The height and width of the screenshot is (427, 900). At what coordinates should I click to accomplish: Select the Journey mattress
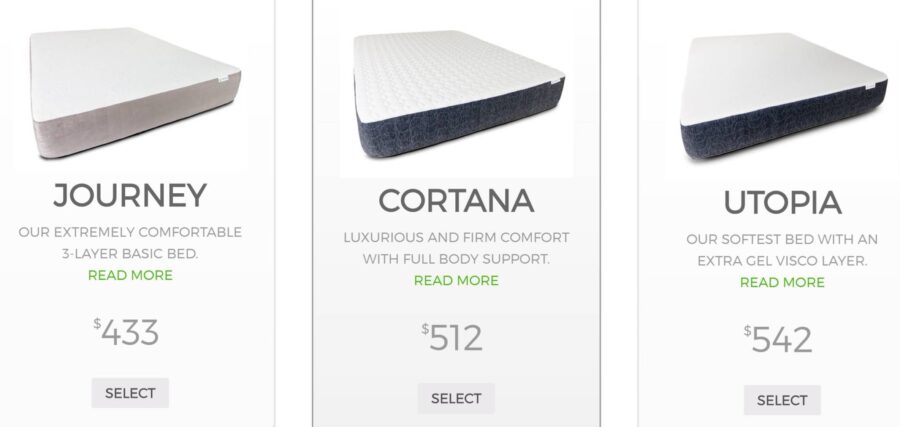click(x=130, y=393)
